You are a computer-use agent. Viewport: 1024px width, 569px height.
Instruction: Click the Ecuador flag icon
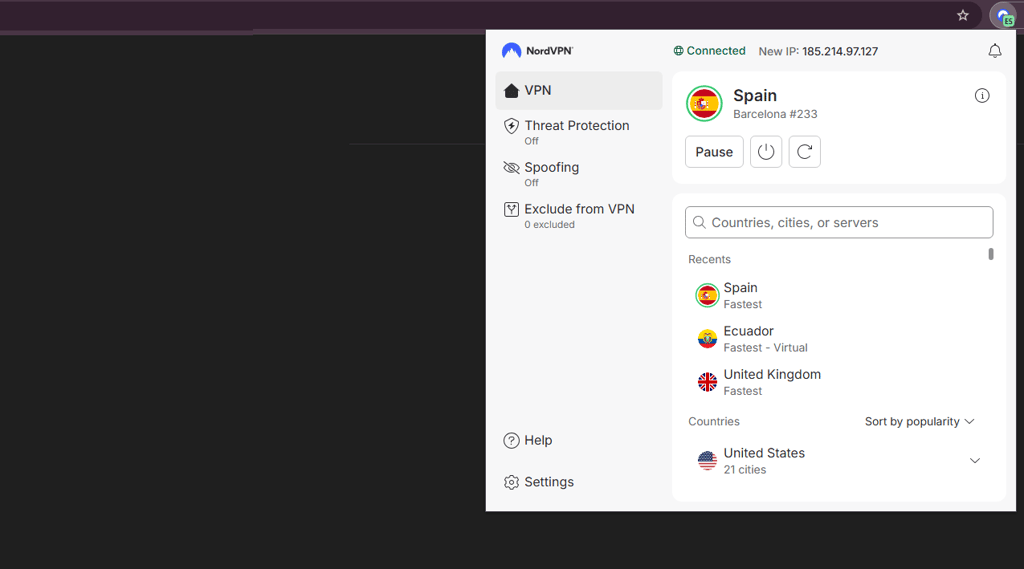coord(707,339)
